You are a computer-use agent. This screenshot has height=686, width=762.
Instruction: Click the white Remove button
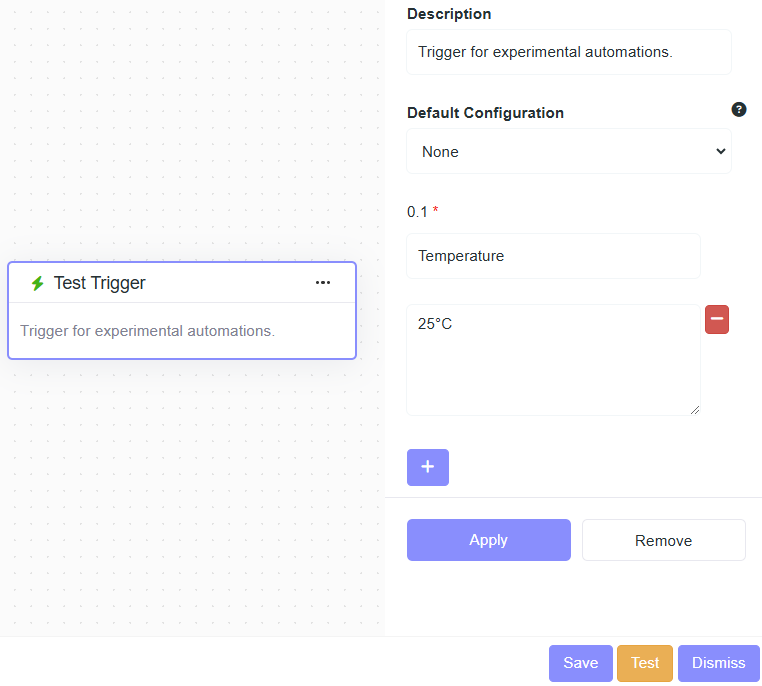[663, 540]
